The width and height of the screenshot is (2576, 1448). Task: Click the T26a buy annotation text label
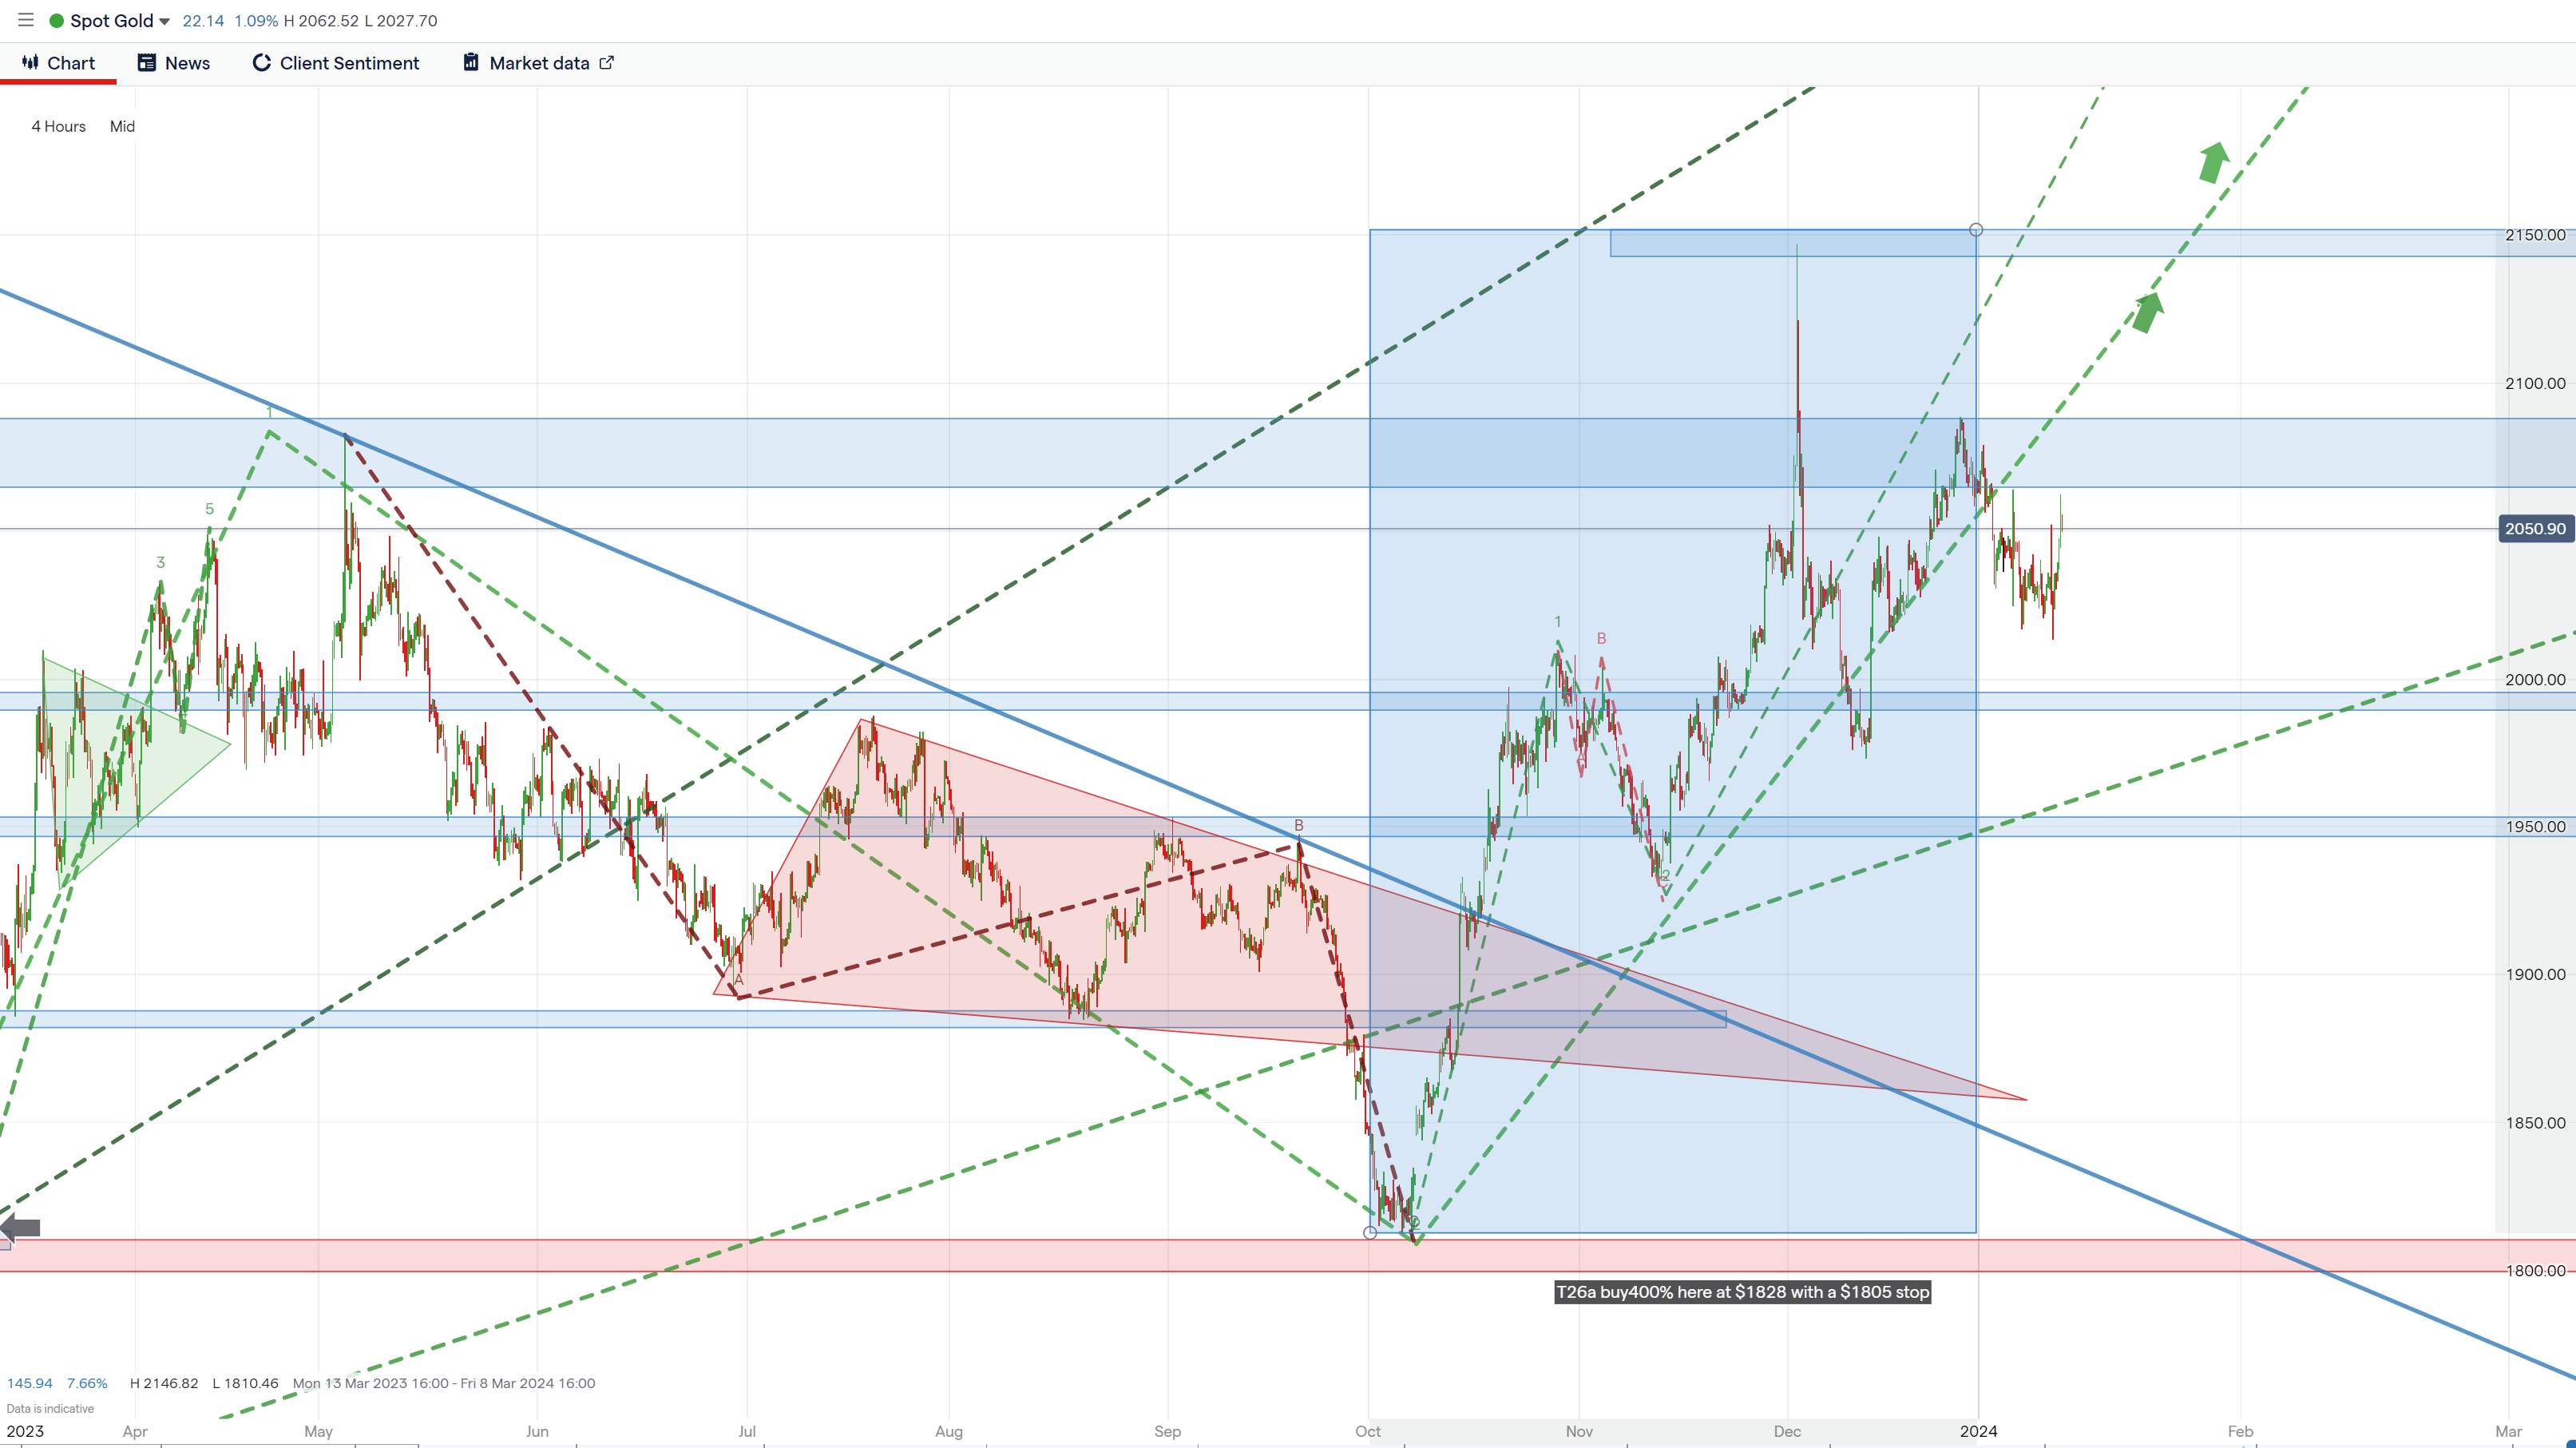pos(1742,1292)
